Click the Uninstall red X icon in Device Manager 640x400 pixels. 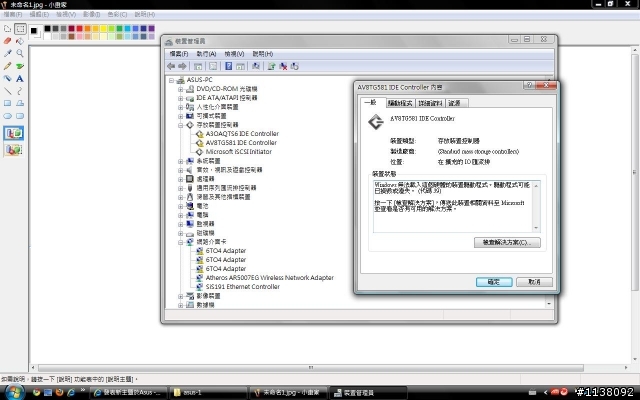tap(283, 66)
